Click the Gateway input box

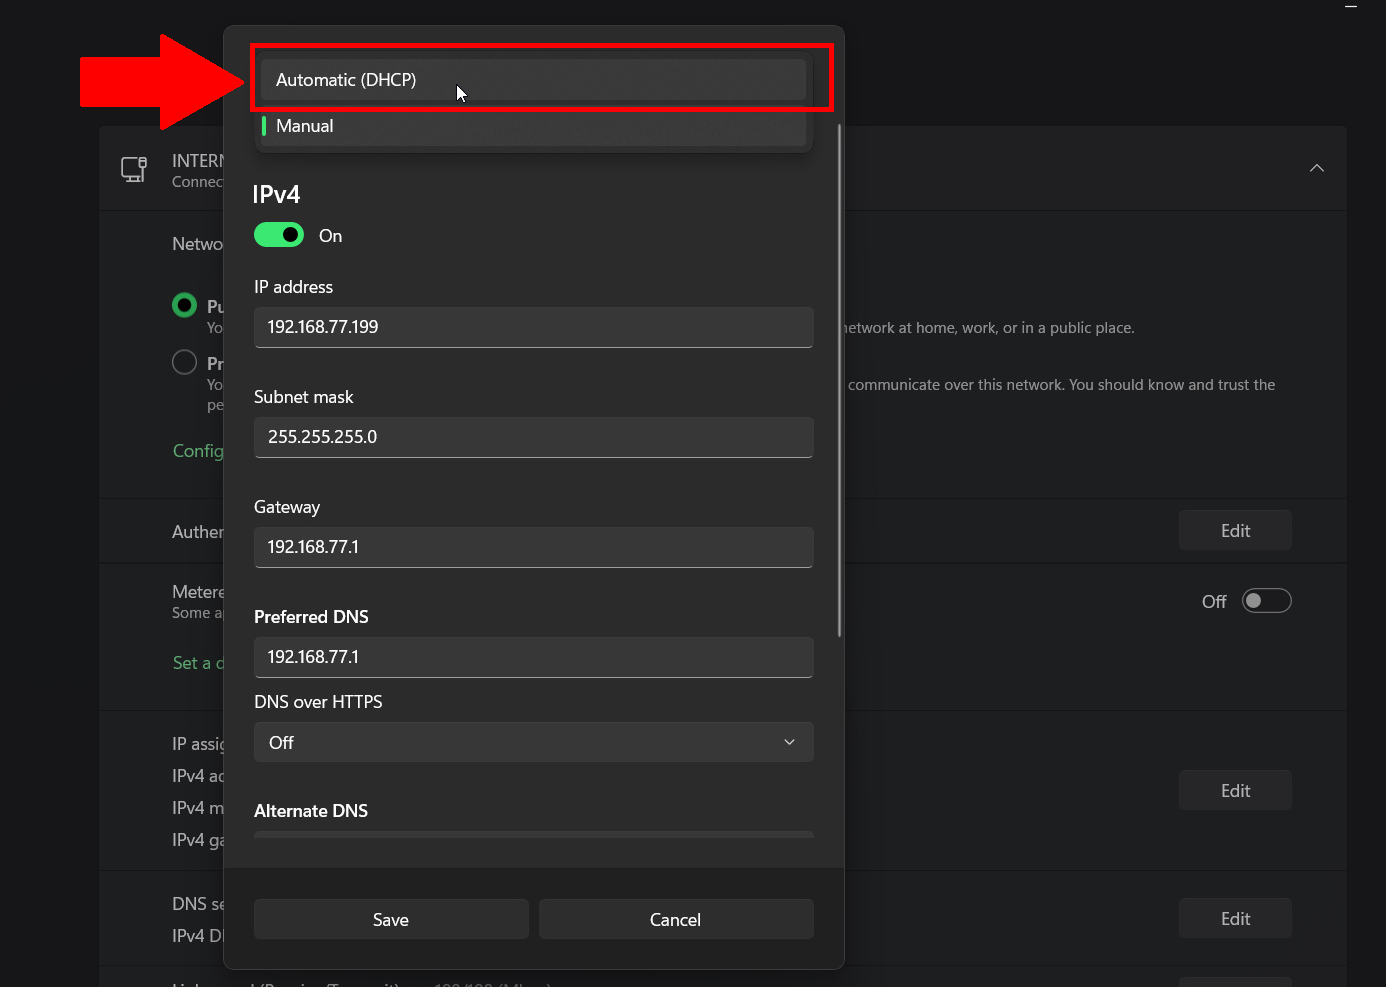point(533,547)
